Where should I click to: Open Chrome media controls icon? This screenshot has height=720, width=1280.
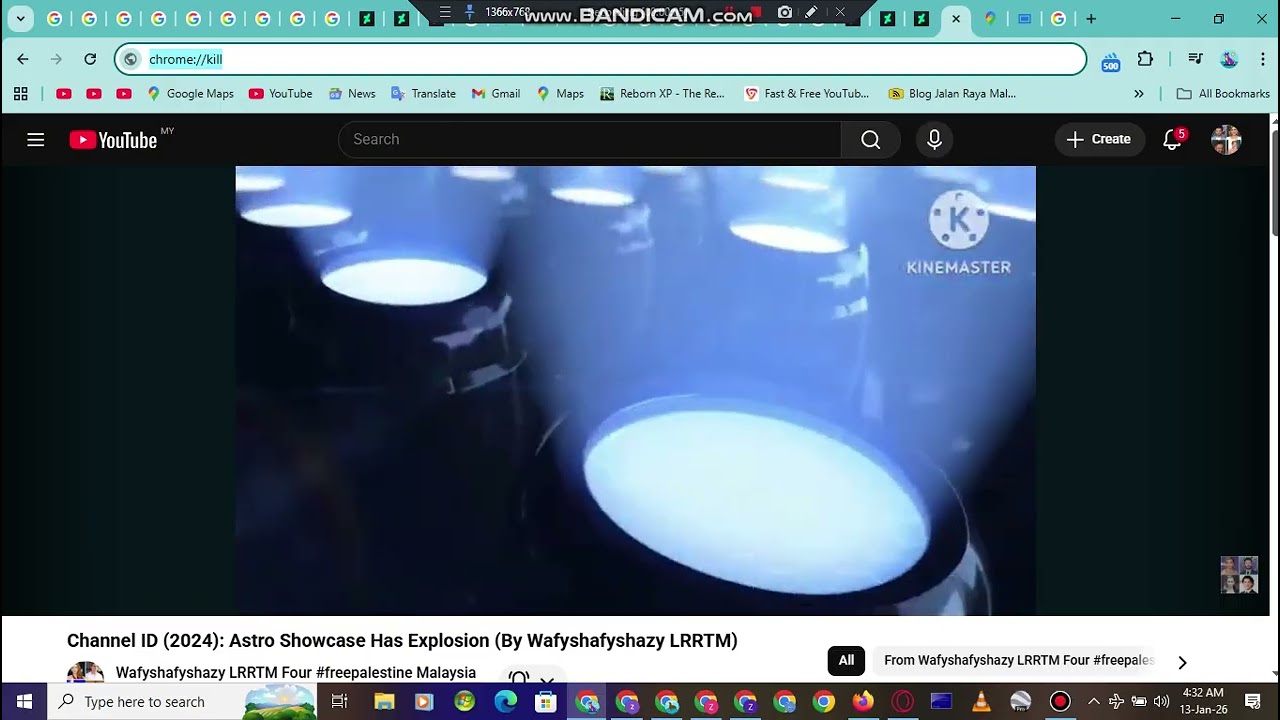click(x=1195, y=59)
